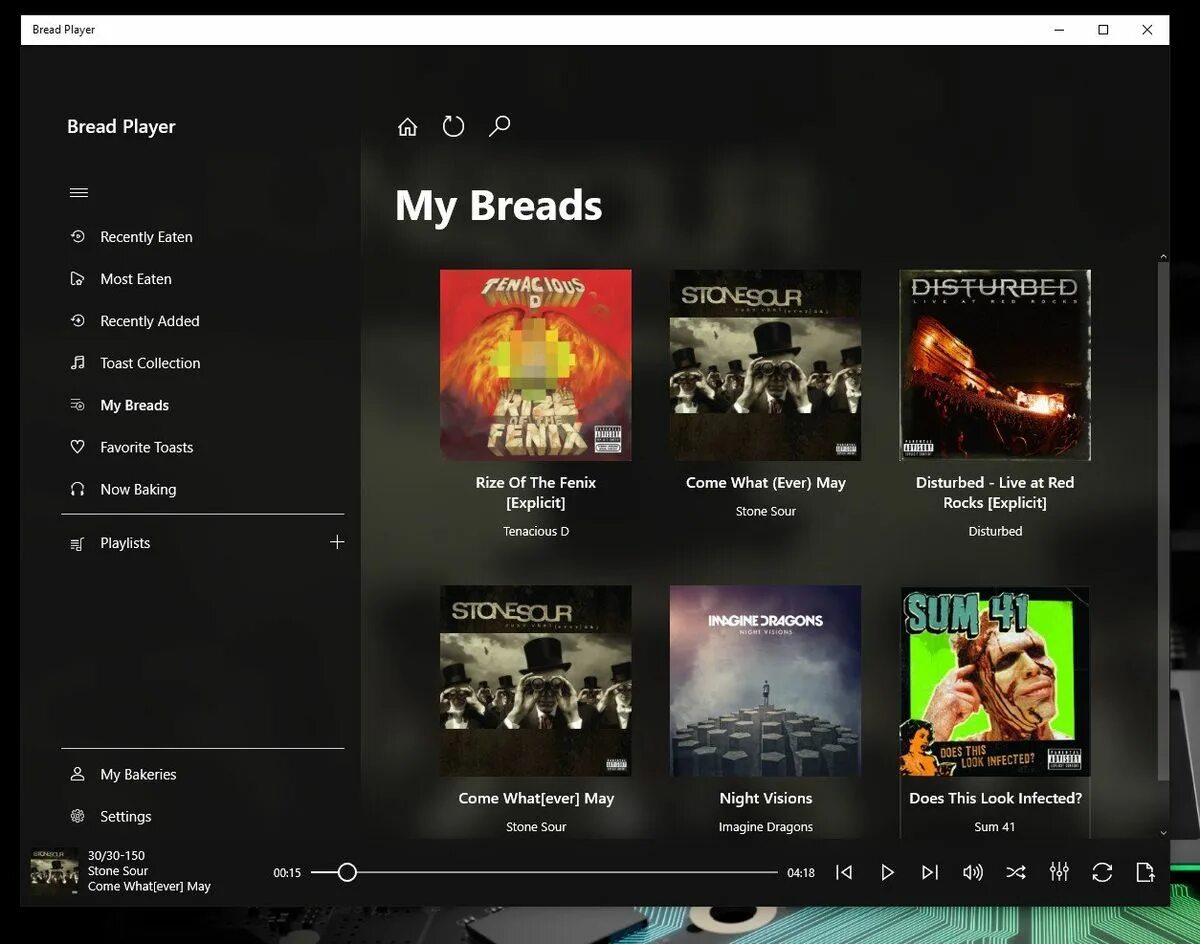This screenshot has height=944, width=1200.
Task: Open the volume speaker control
Action: point(973,872)
